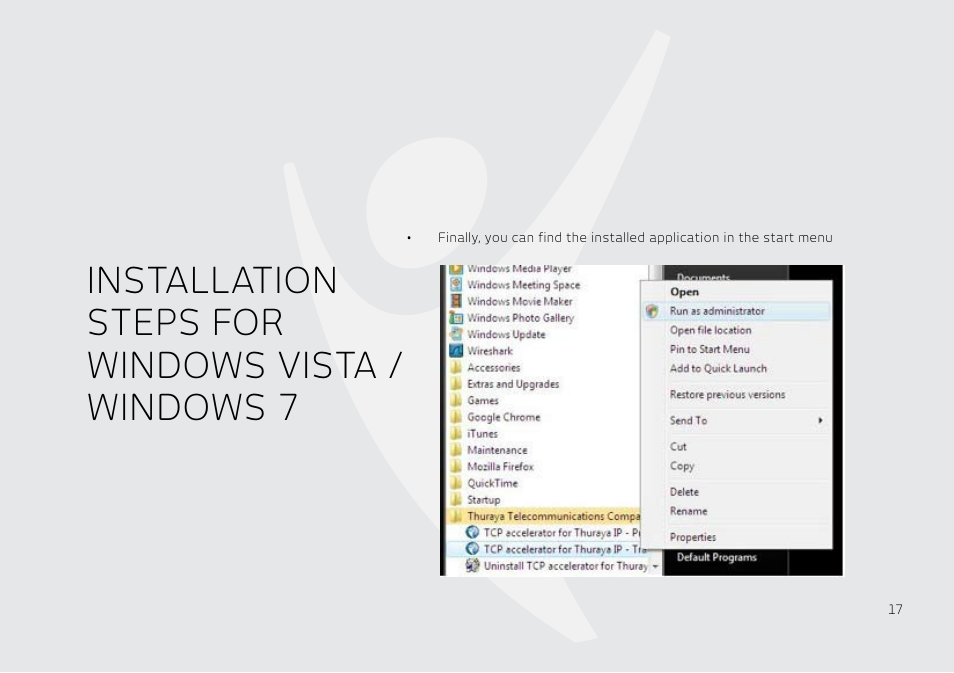Click the Google Chrome folder icon

[456, 417]
